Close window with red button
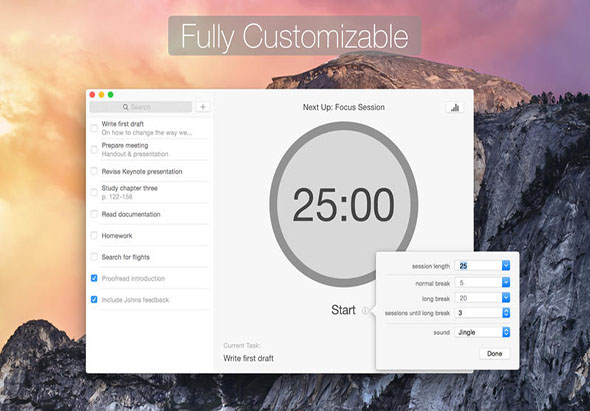590x411 pixels. pyautogui.click(x=92, y=94)
